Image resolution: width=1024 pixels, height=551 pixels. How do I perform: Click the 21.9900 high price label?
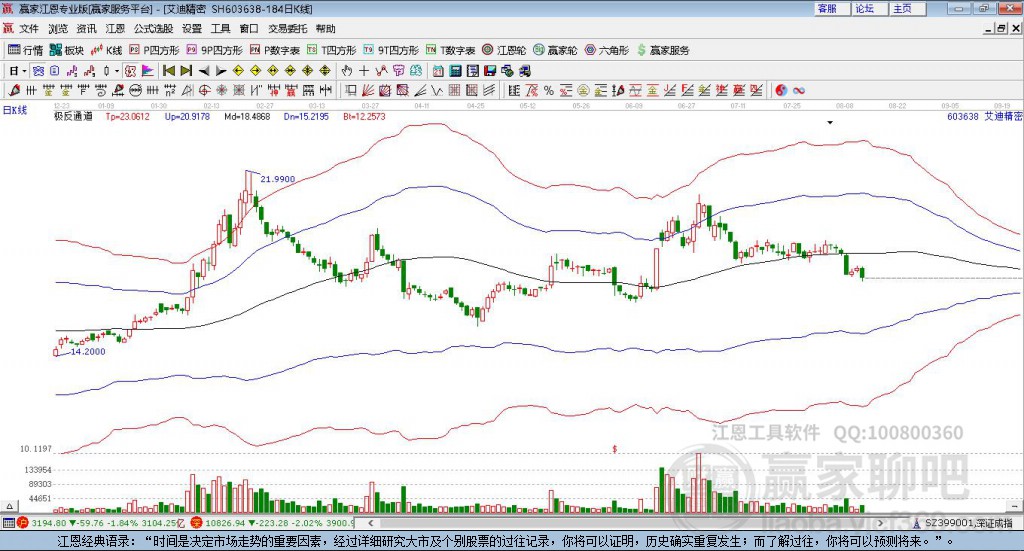pos(278,179)
